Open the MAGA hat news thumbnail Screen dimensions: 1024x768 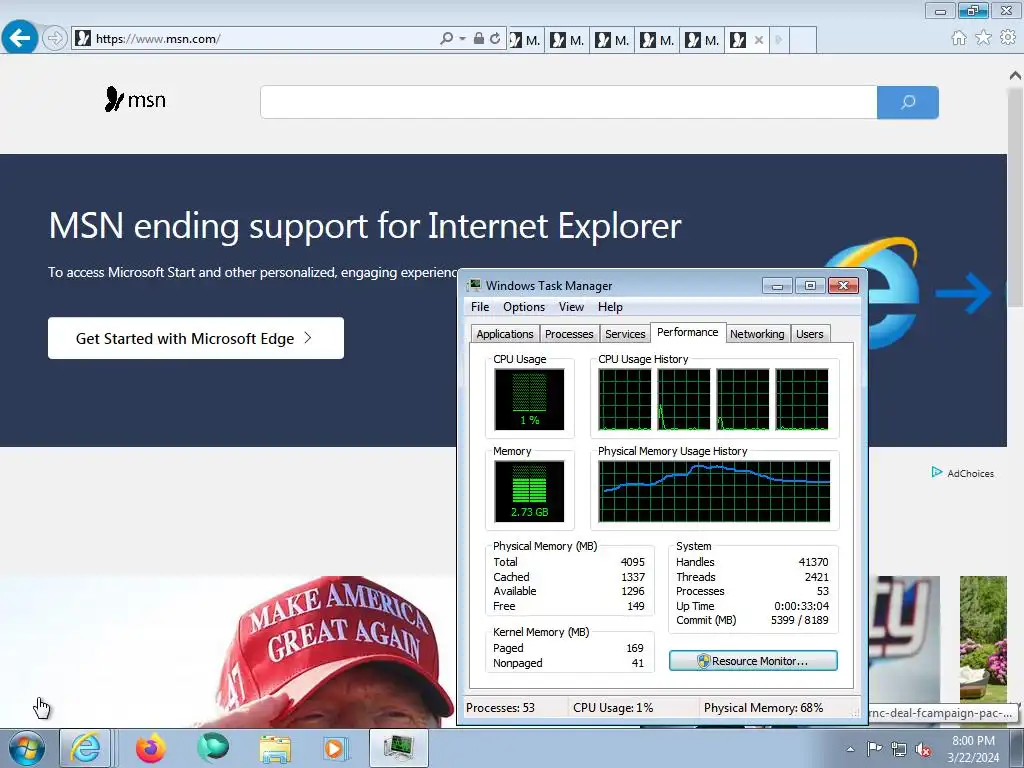(227, 651)
